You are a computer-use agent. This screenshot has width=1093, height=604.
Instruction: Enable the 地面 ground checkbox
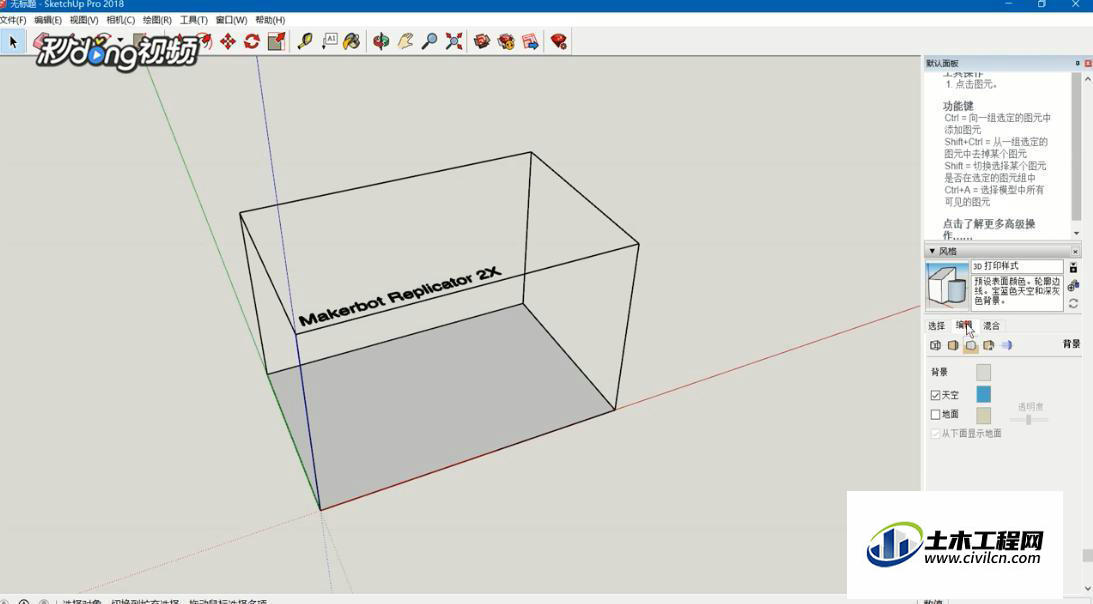point(935,414)
